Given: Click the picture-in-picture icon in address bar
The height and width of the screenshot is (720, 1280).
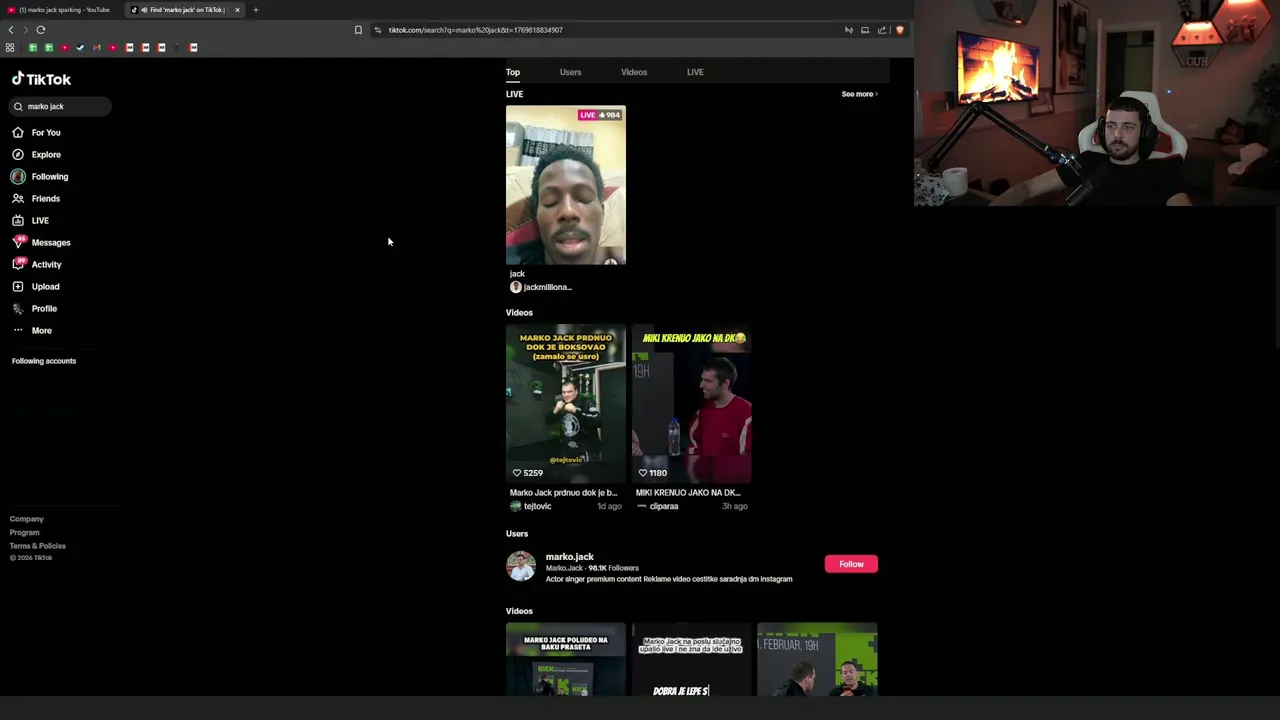Looking at the screenshot, I should point(865,30).
